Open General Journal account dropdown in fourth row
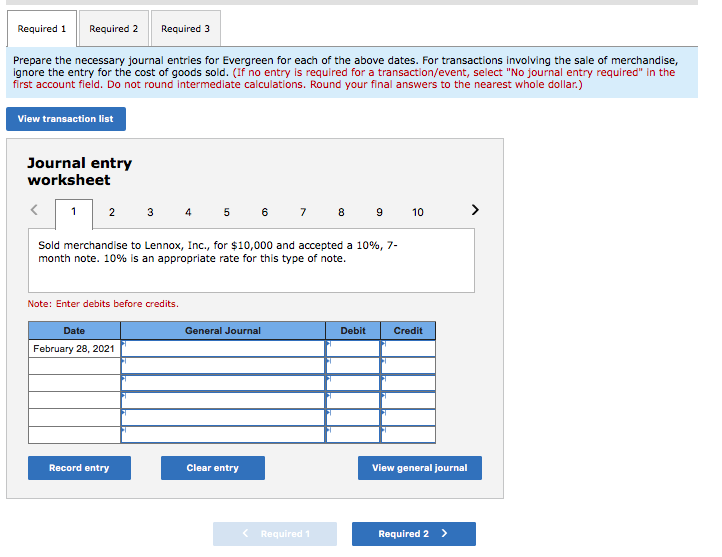722x557 pixels. 223,400
